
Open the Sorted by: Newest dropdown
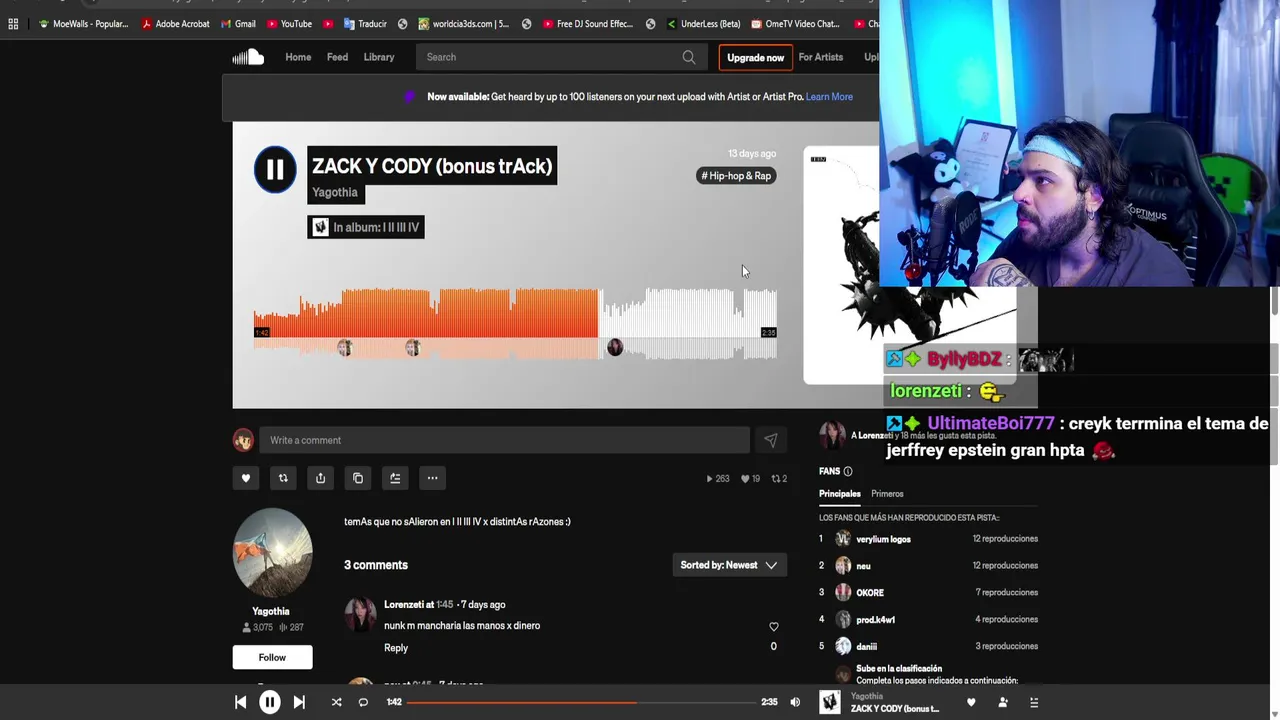click(729, 565)
